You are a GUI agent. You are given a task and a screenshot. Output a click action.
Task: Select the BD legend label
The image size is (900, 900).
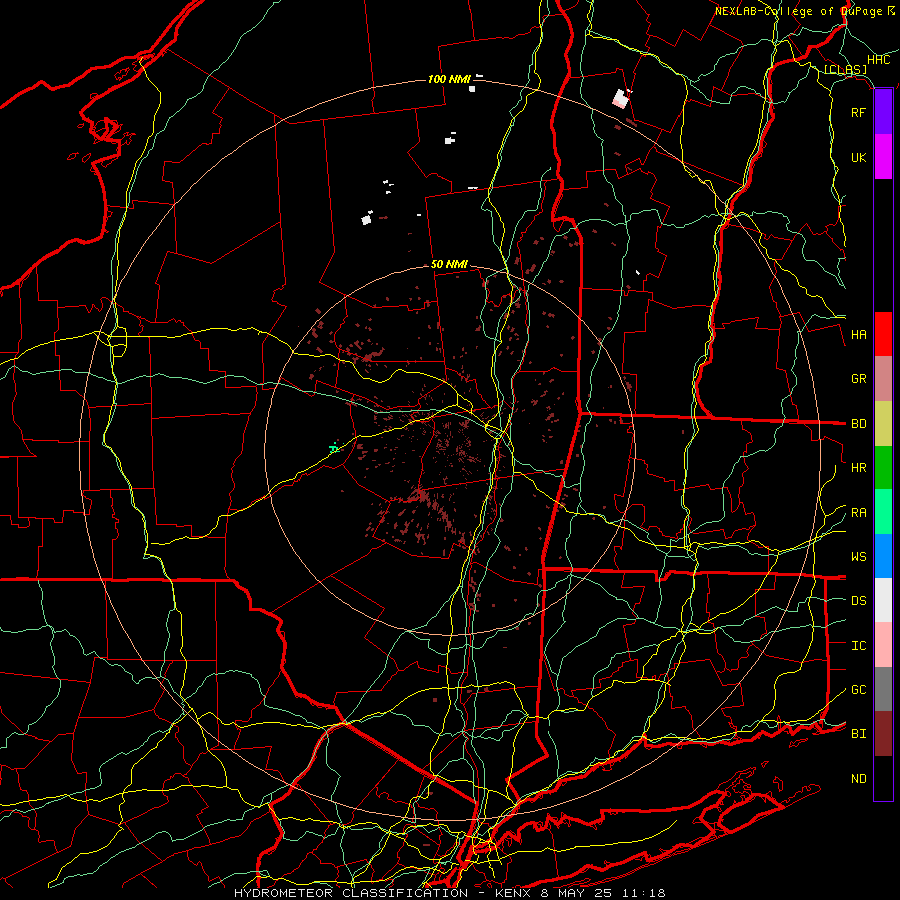[x=859, y=423]
